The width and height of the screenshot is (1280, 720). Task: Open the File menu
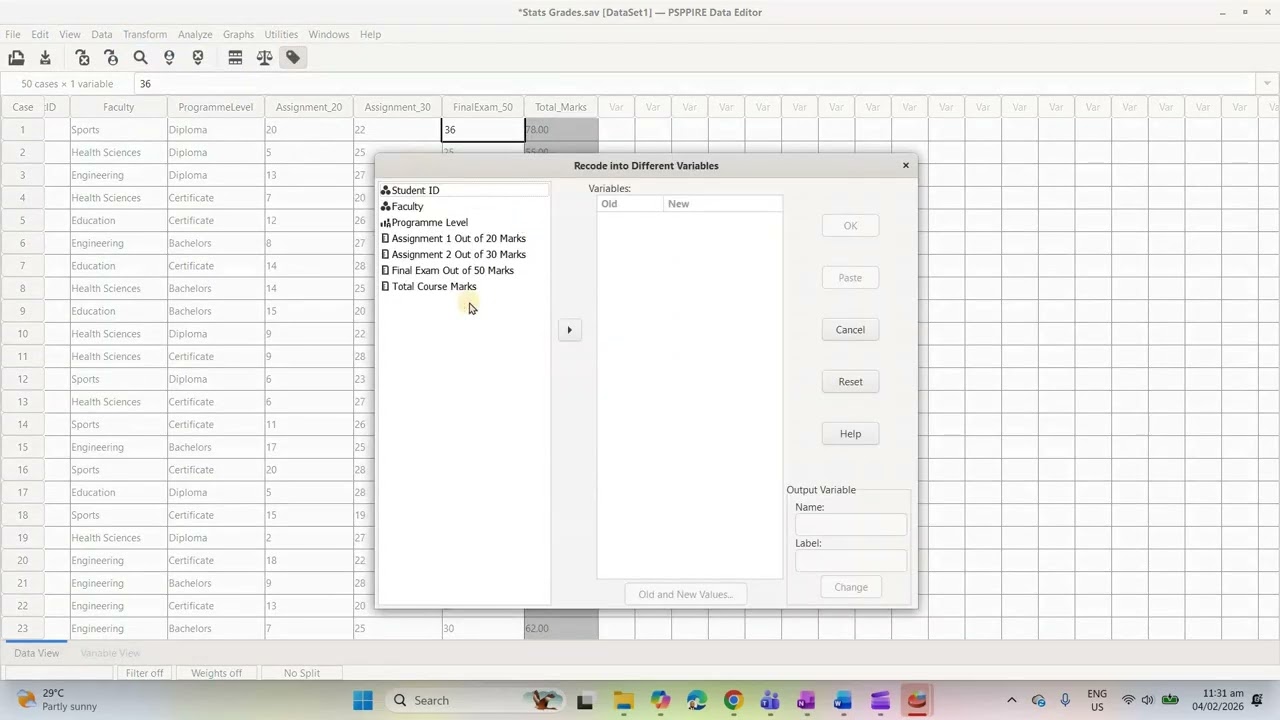click(x=13, y=34)
